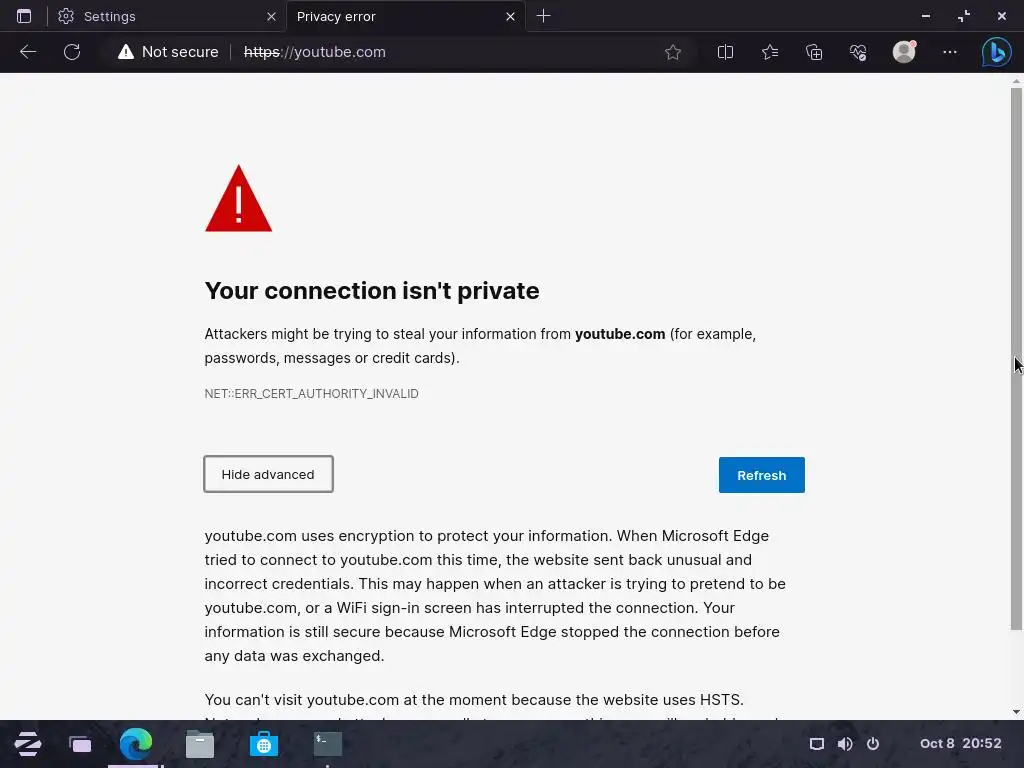Click the heading Your connection isn't private
The width and height of the screenshot is (1024, 768).
[372, 291]
